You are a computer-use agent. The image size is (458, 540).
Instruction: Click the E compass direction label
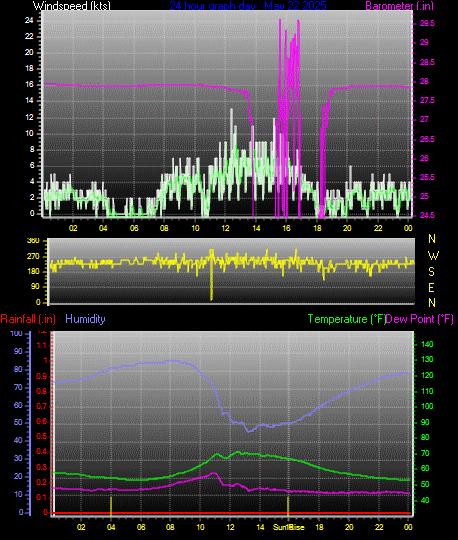431,288
